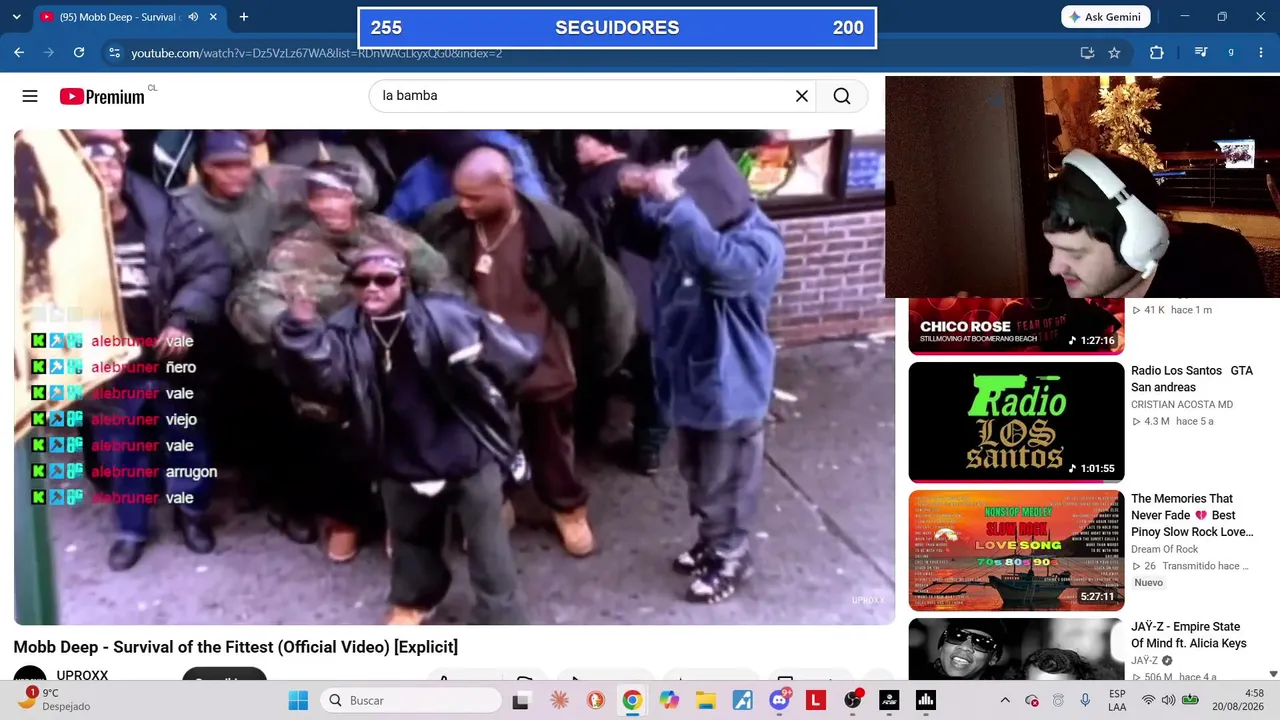Click the microphone tray icon

[1085, 700]
